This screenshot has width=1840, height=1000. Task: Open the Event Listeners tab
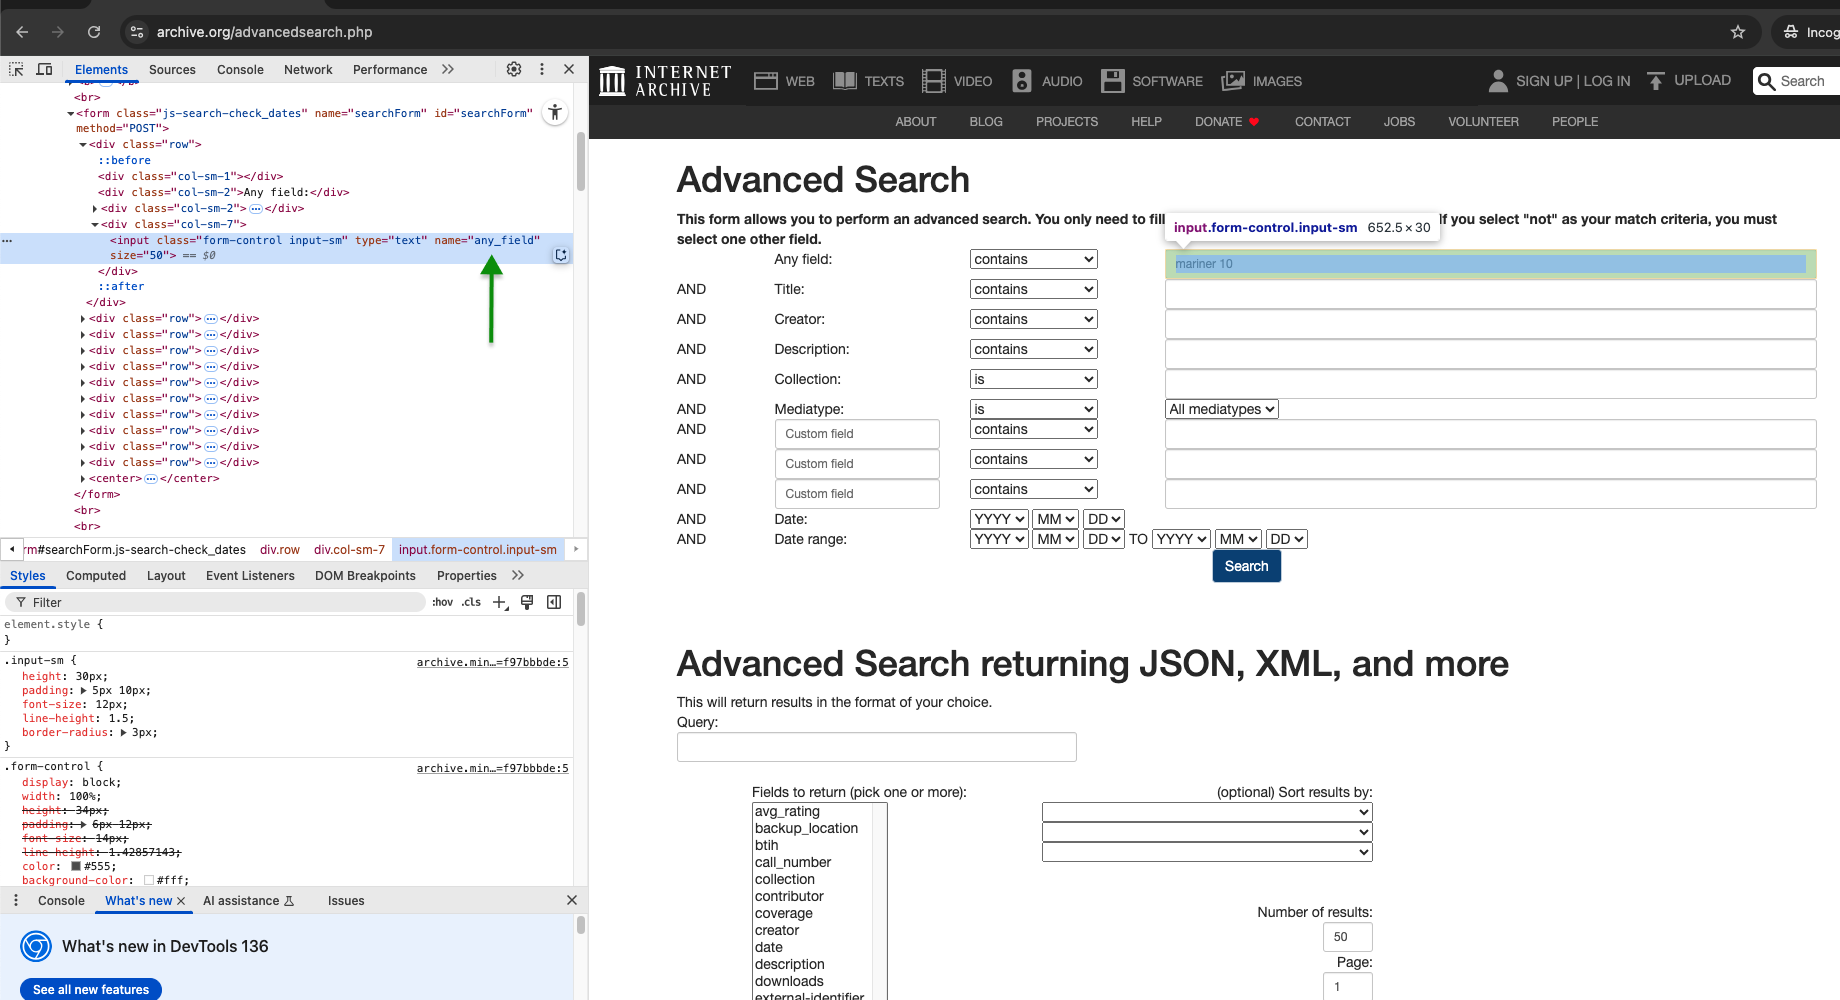point(250,575)
